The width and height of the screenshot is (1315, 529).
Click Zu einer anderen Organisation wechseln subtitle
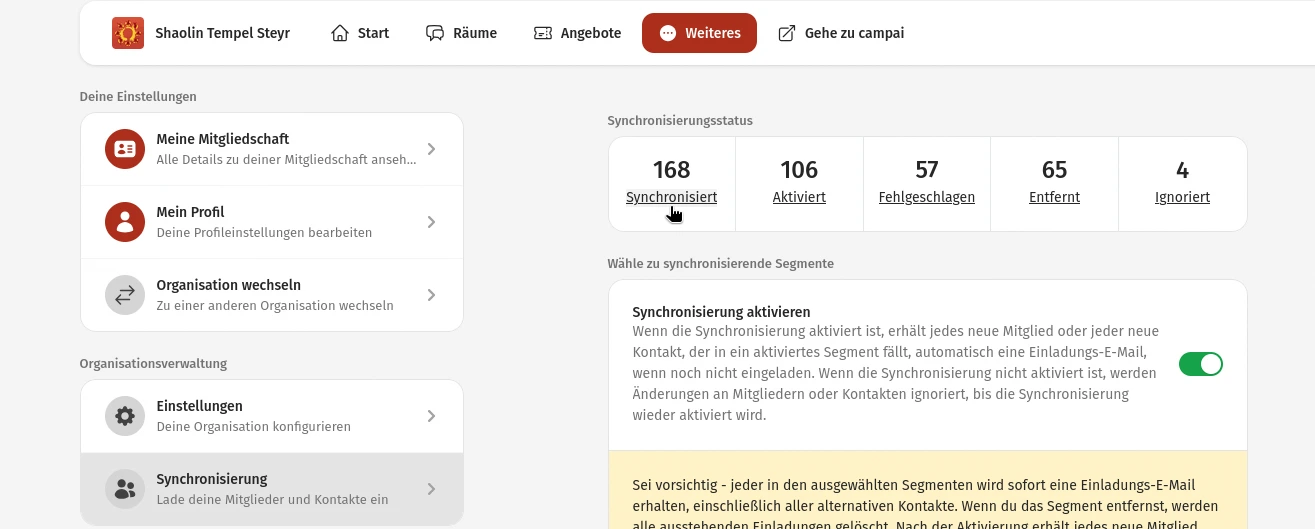275,305
